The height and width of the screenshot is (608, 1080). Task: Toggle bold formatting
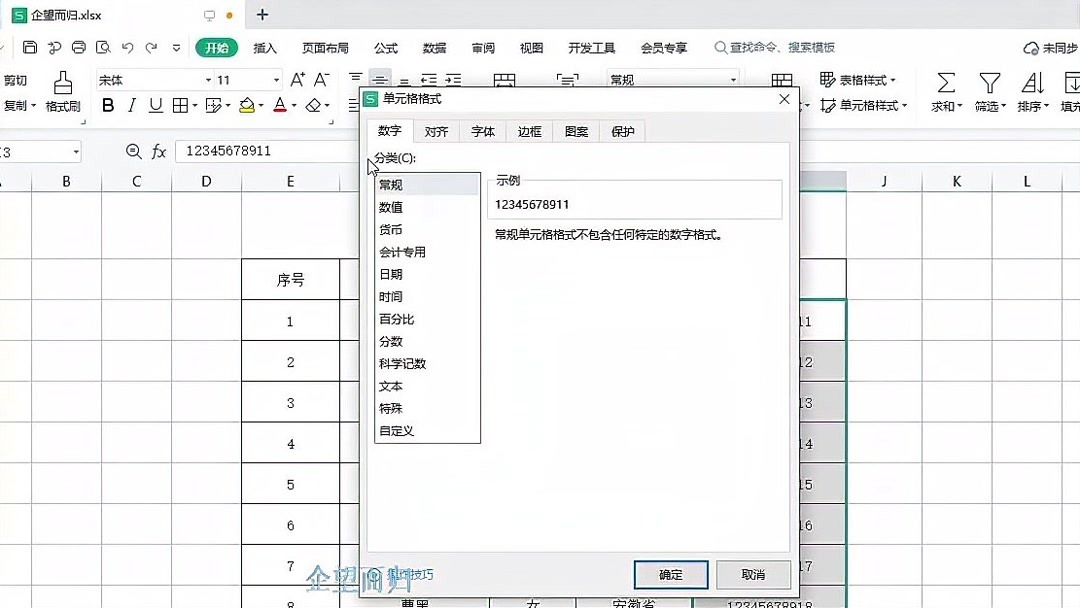108,107
